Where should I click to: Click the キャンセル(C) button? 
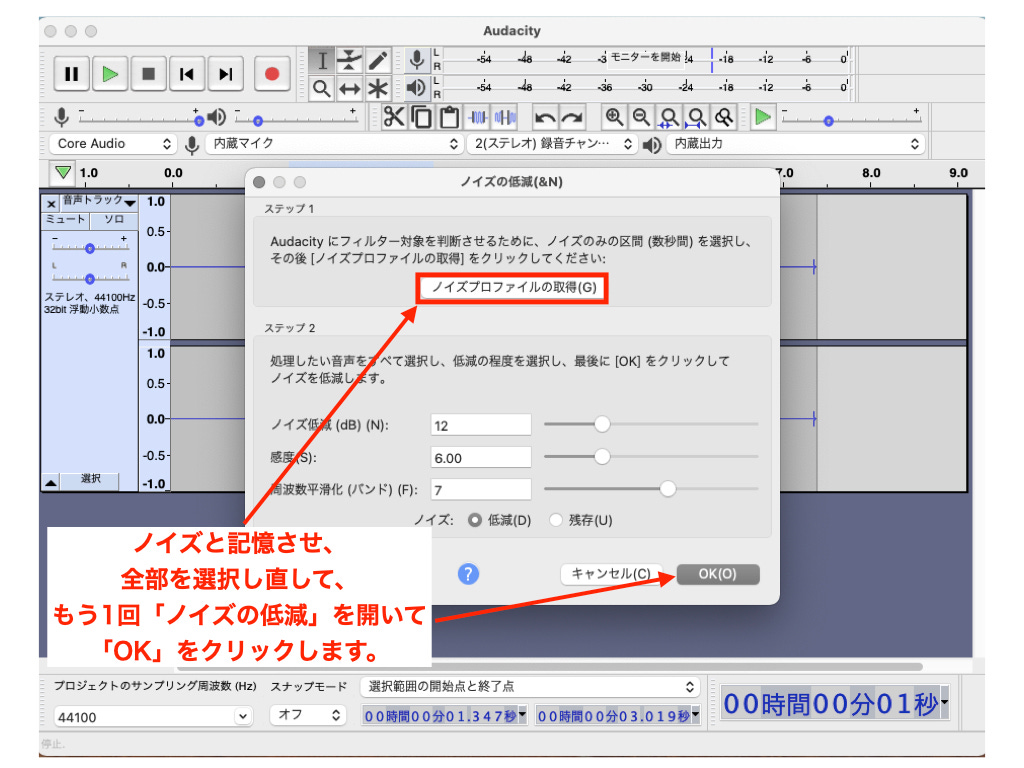611,574
